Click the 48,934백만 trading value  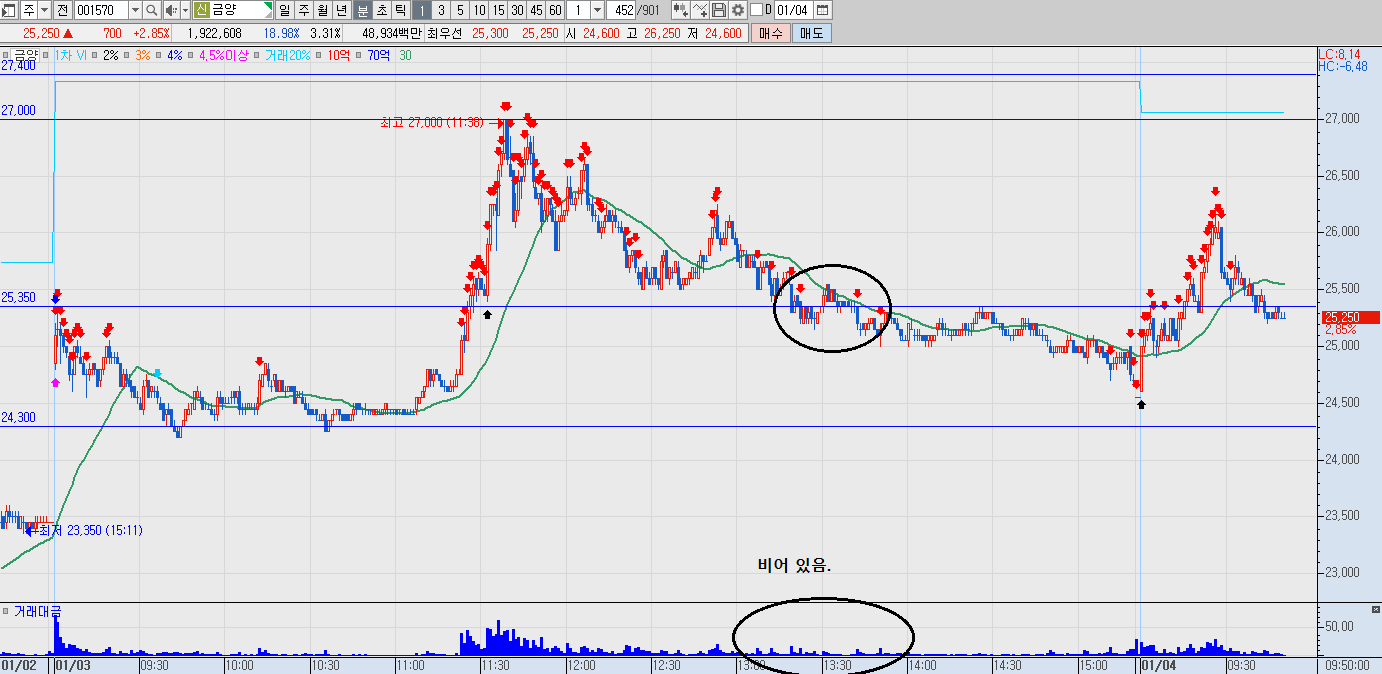tap(391, 33)
